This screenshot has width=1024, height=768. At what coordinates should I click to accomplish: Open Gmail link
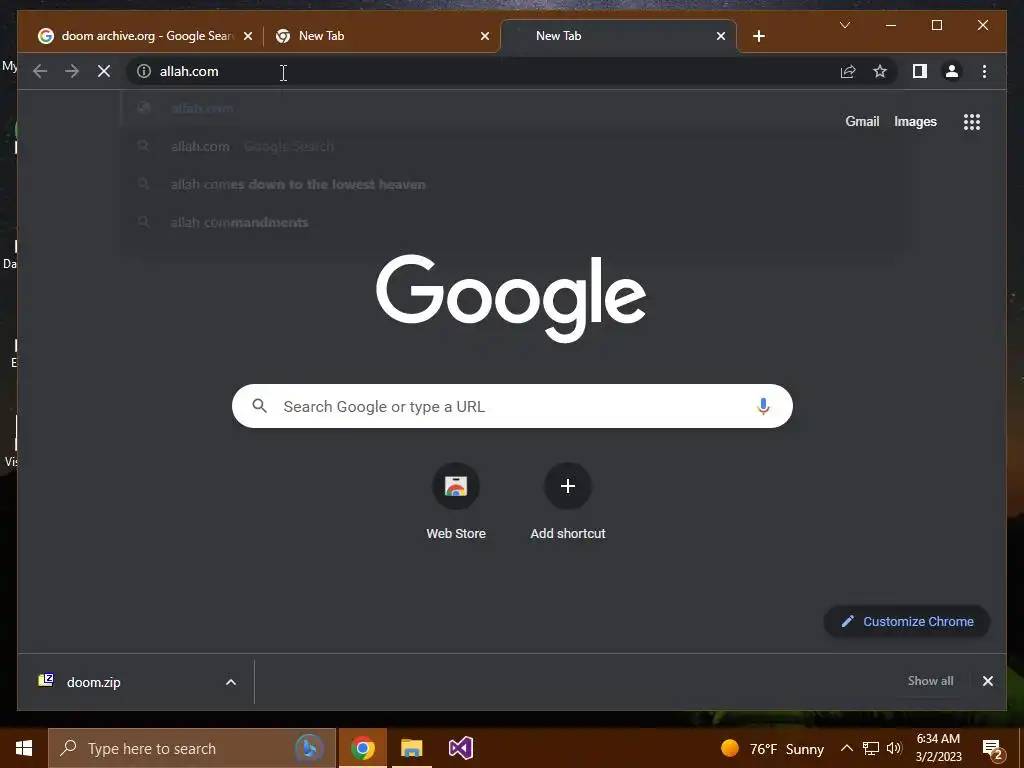[x=862, y=121]
